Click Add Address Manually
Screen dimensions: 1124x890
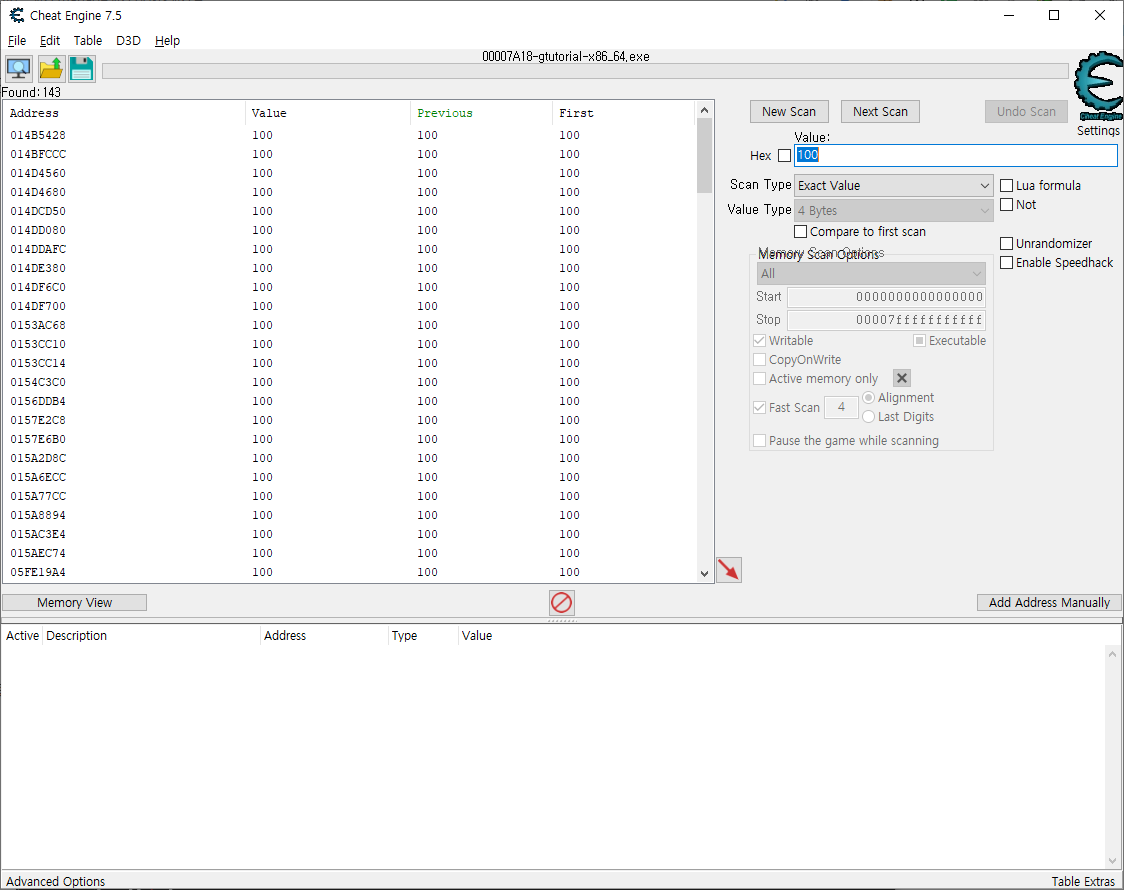[1049, 603]
